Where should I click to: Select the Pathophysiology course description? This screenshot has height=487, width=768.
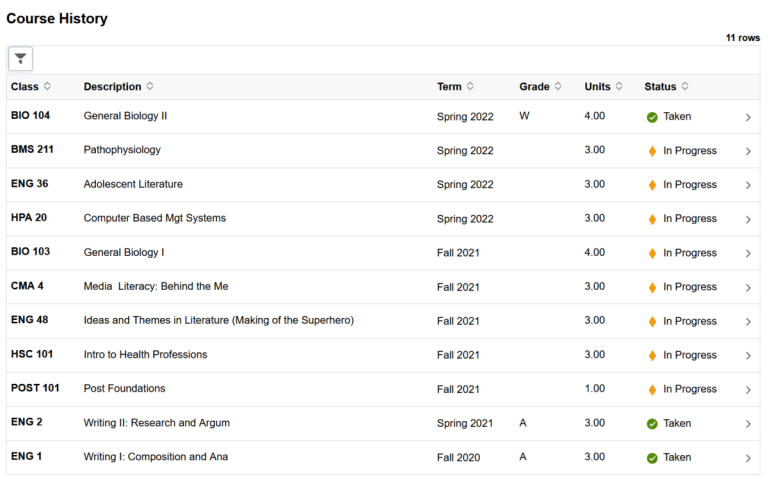(x=122, y=150)
